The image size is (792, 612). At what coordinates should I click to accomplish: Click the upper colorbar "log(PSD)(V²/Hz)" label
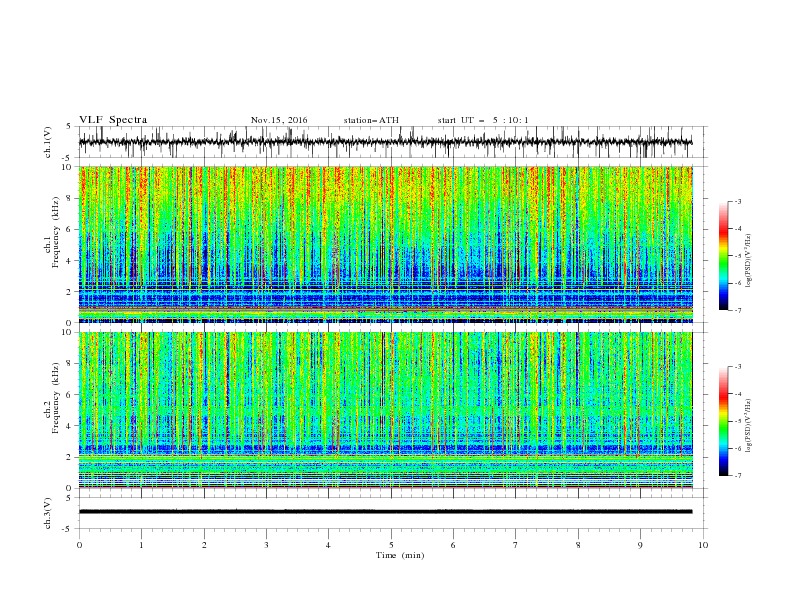pyautogui.click(x=749, y=261)
